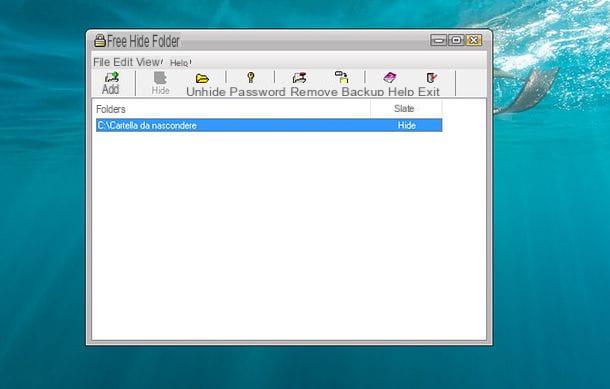Click the State column header

pos(406,109)
